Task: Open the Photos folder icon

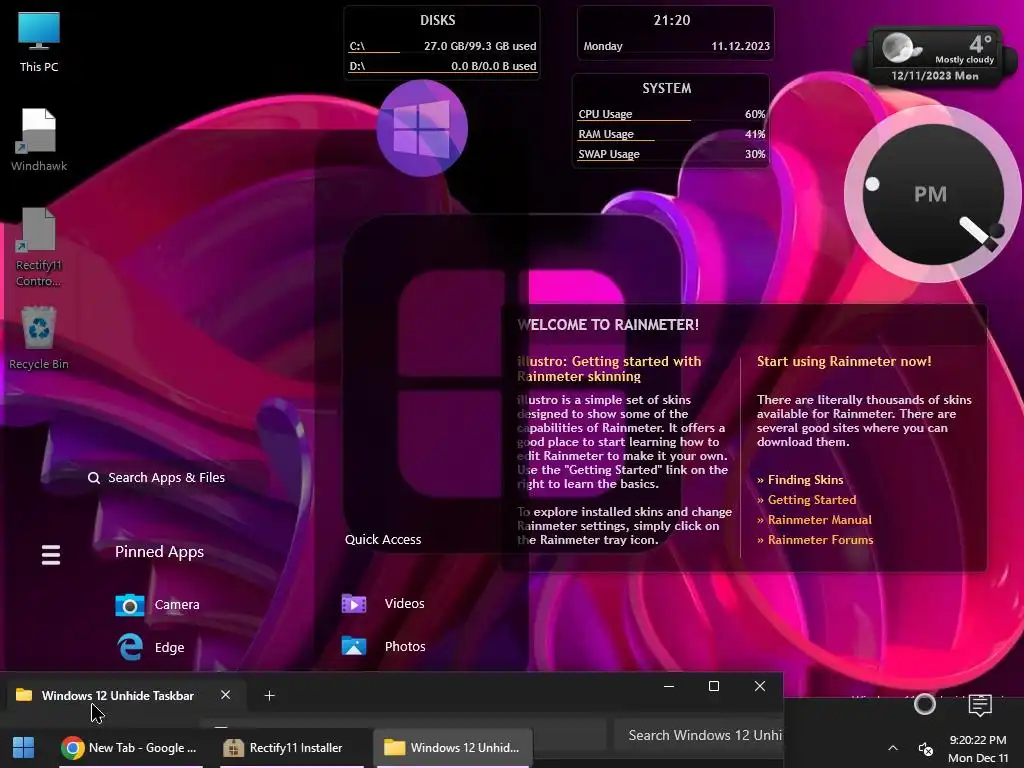Action: [x=354, y=646]
